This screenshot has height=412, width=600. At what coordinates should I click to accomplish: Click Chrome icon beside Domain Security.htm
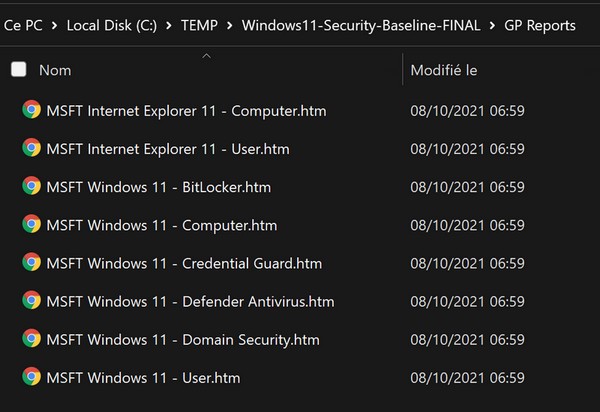tap(31, 339)
